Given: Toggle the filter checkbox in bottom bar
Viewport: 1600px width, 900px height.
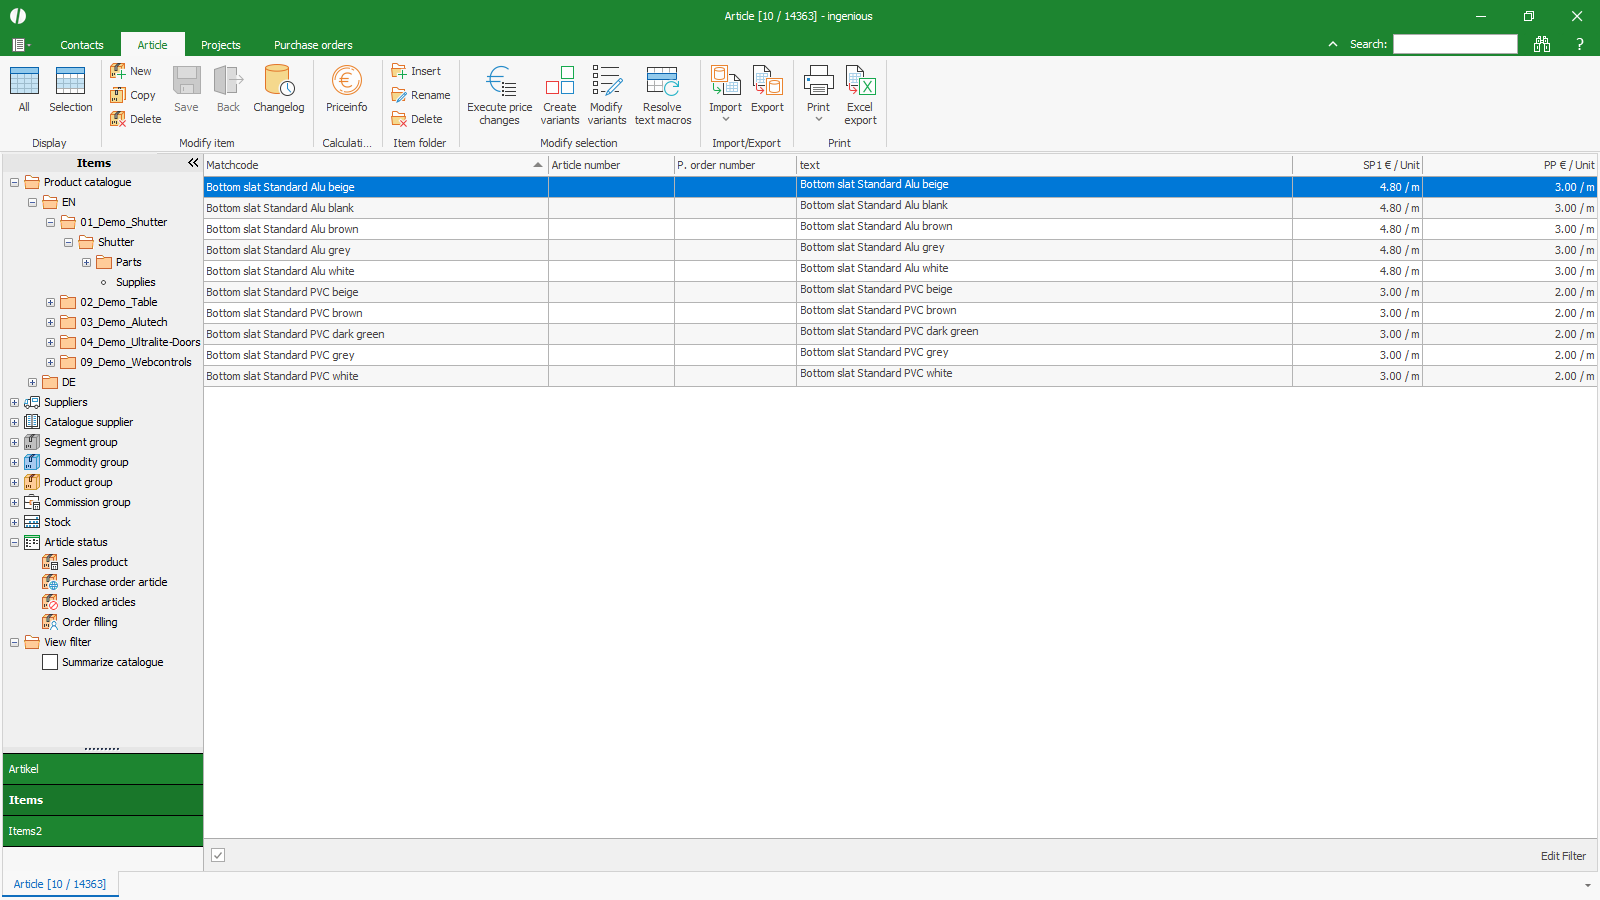Looking at the screenshot, I should pyautogui.click(x=218, y=855).
